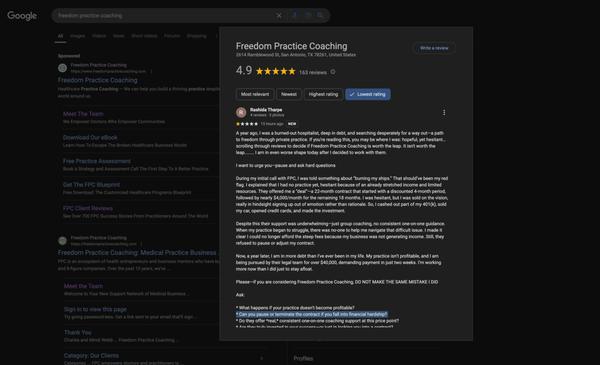Click the review info icon beside 163 reviews
The height and width of the screenshot is (365, 600).
pyautogui.click(x=333, y=72)
